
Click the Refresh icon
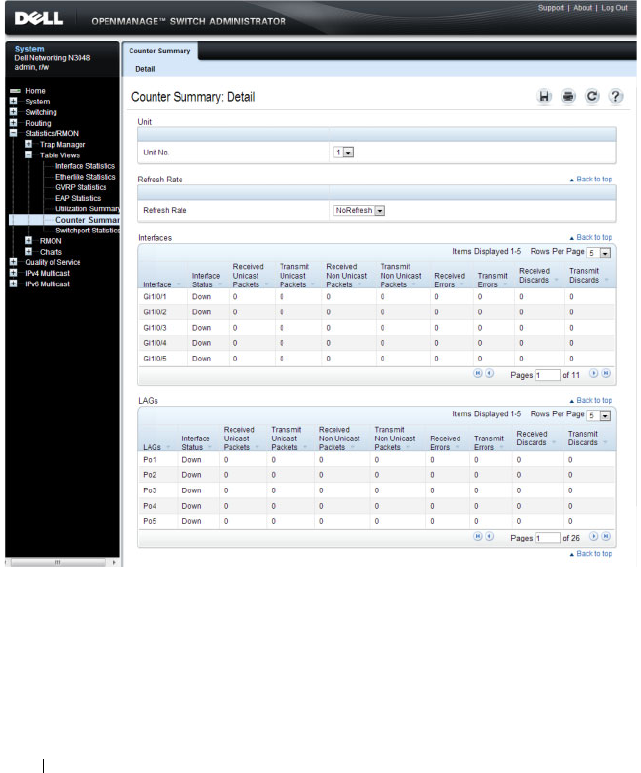tap(592, 97)
